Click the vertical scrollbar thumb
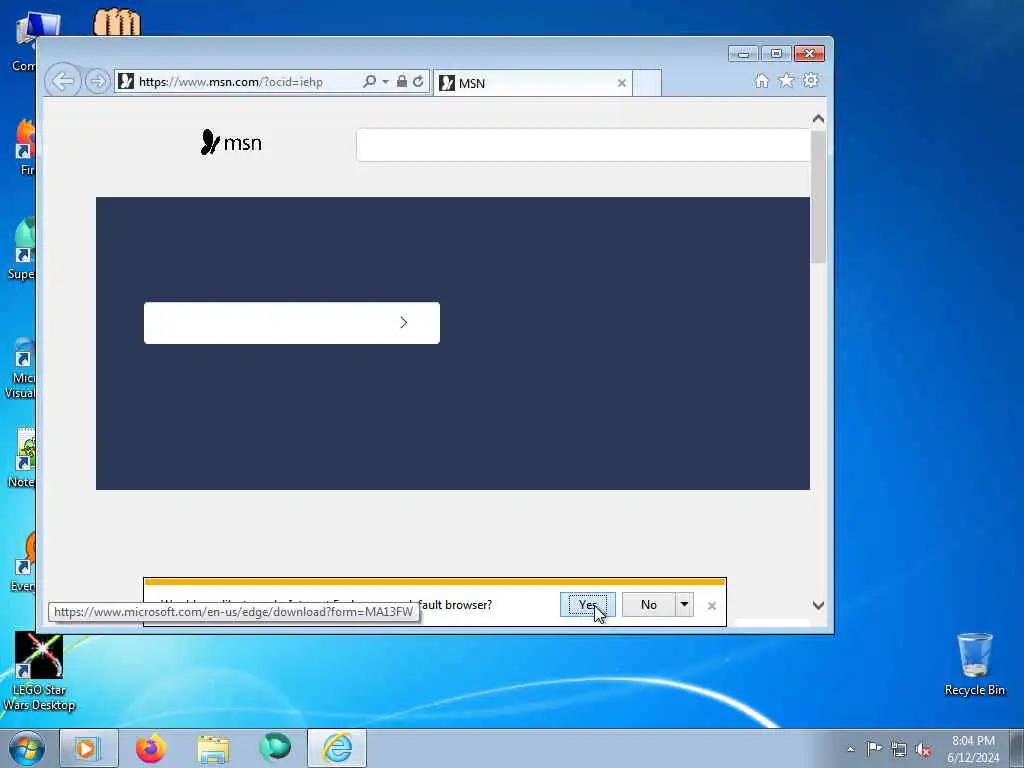1024x768 pixels. (x=818, y=197)
